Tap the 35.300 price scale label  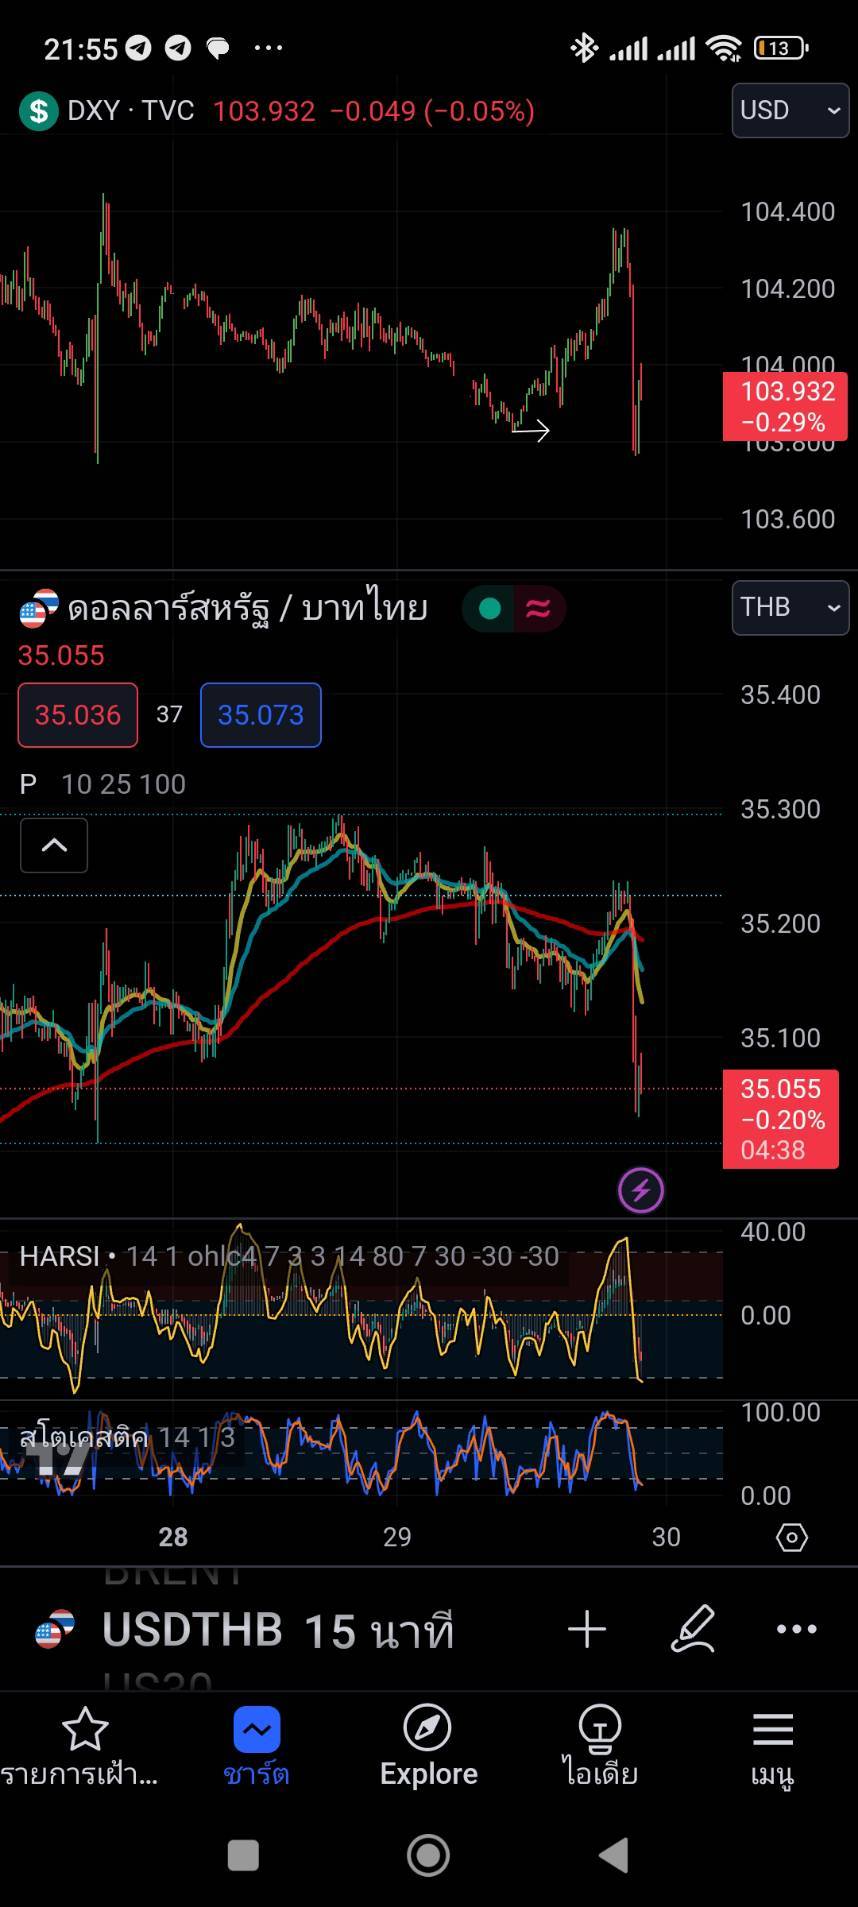coord(780,809)
